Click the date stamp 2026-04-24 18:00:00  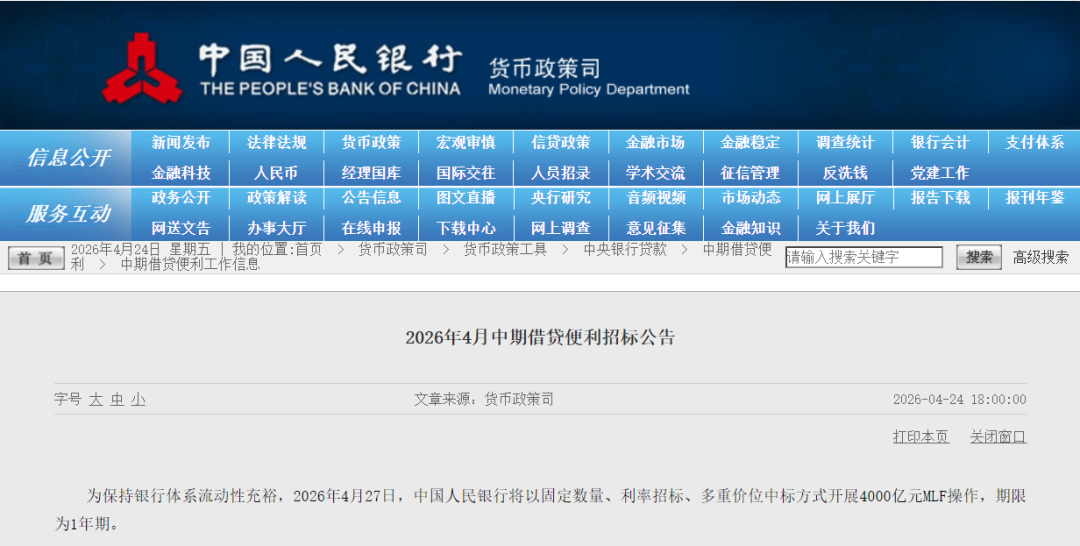959,399
